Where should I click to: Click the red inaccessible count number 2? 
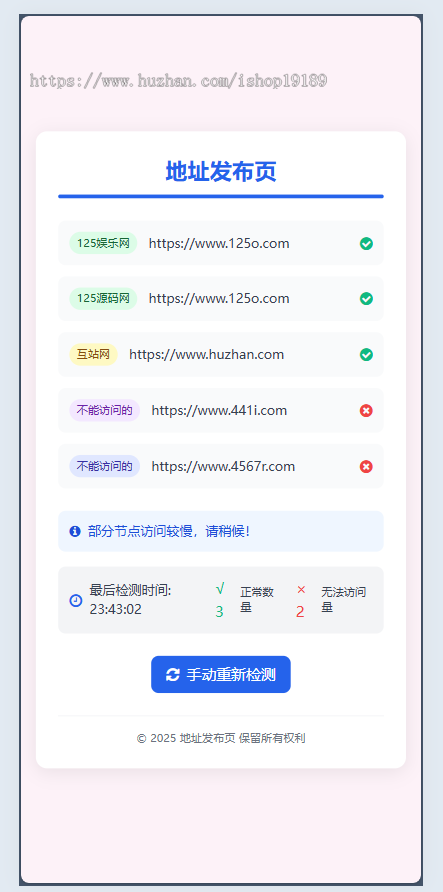[x=300, y=612]
